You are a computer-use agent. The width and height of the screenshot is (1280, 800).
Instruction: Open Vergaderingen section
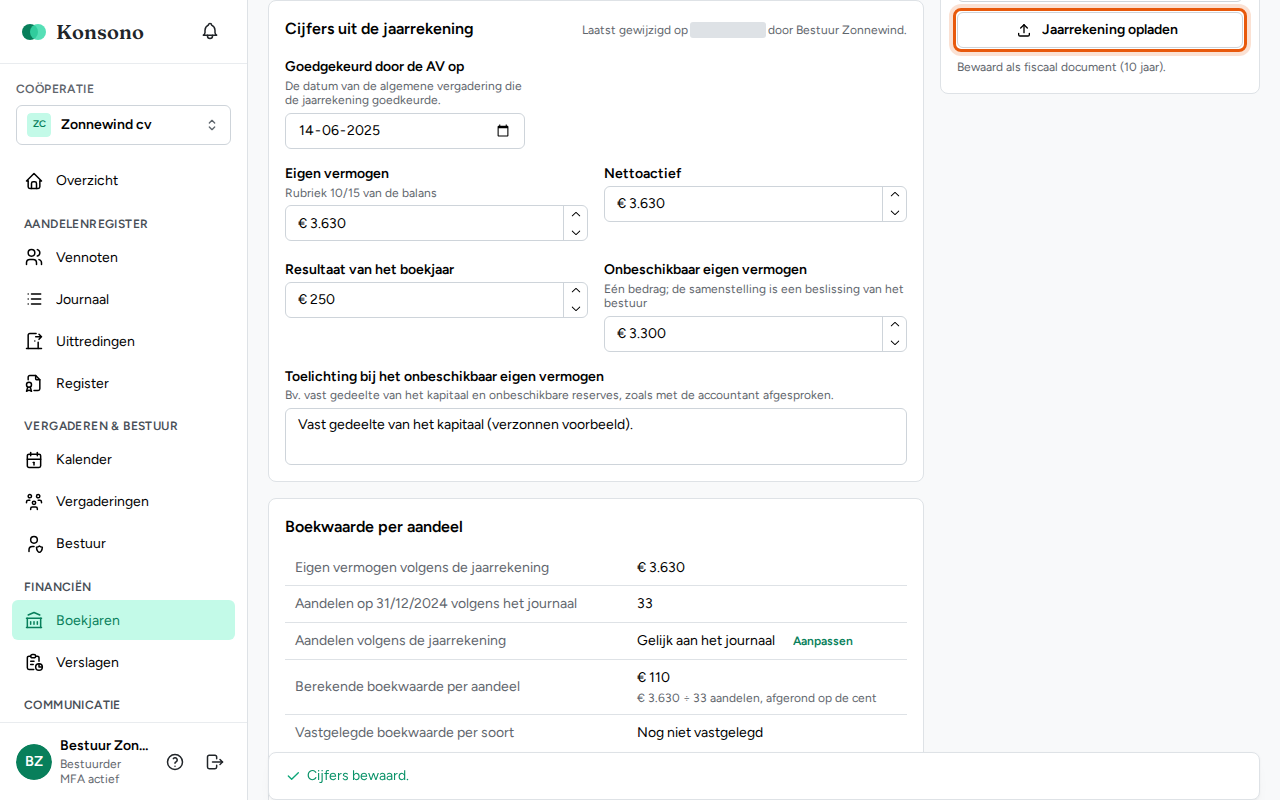pos(123,502)
